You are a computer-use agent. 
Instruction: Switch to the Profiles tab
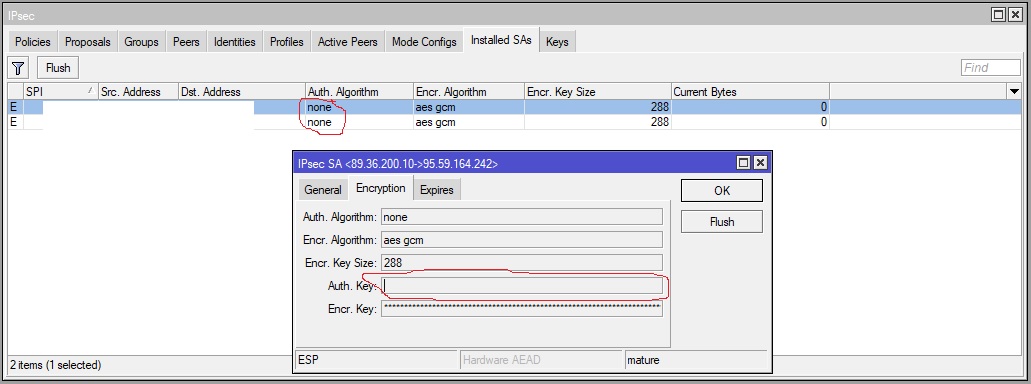[x=287, y=42]
